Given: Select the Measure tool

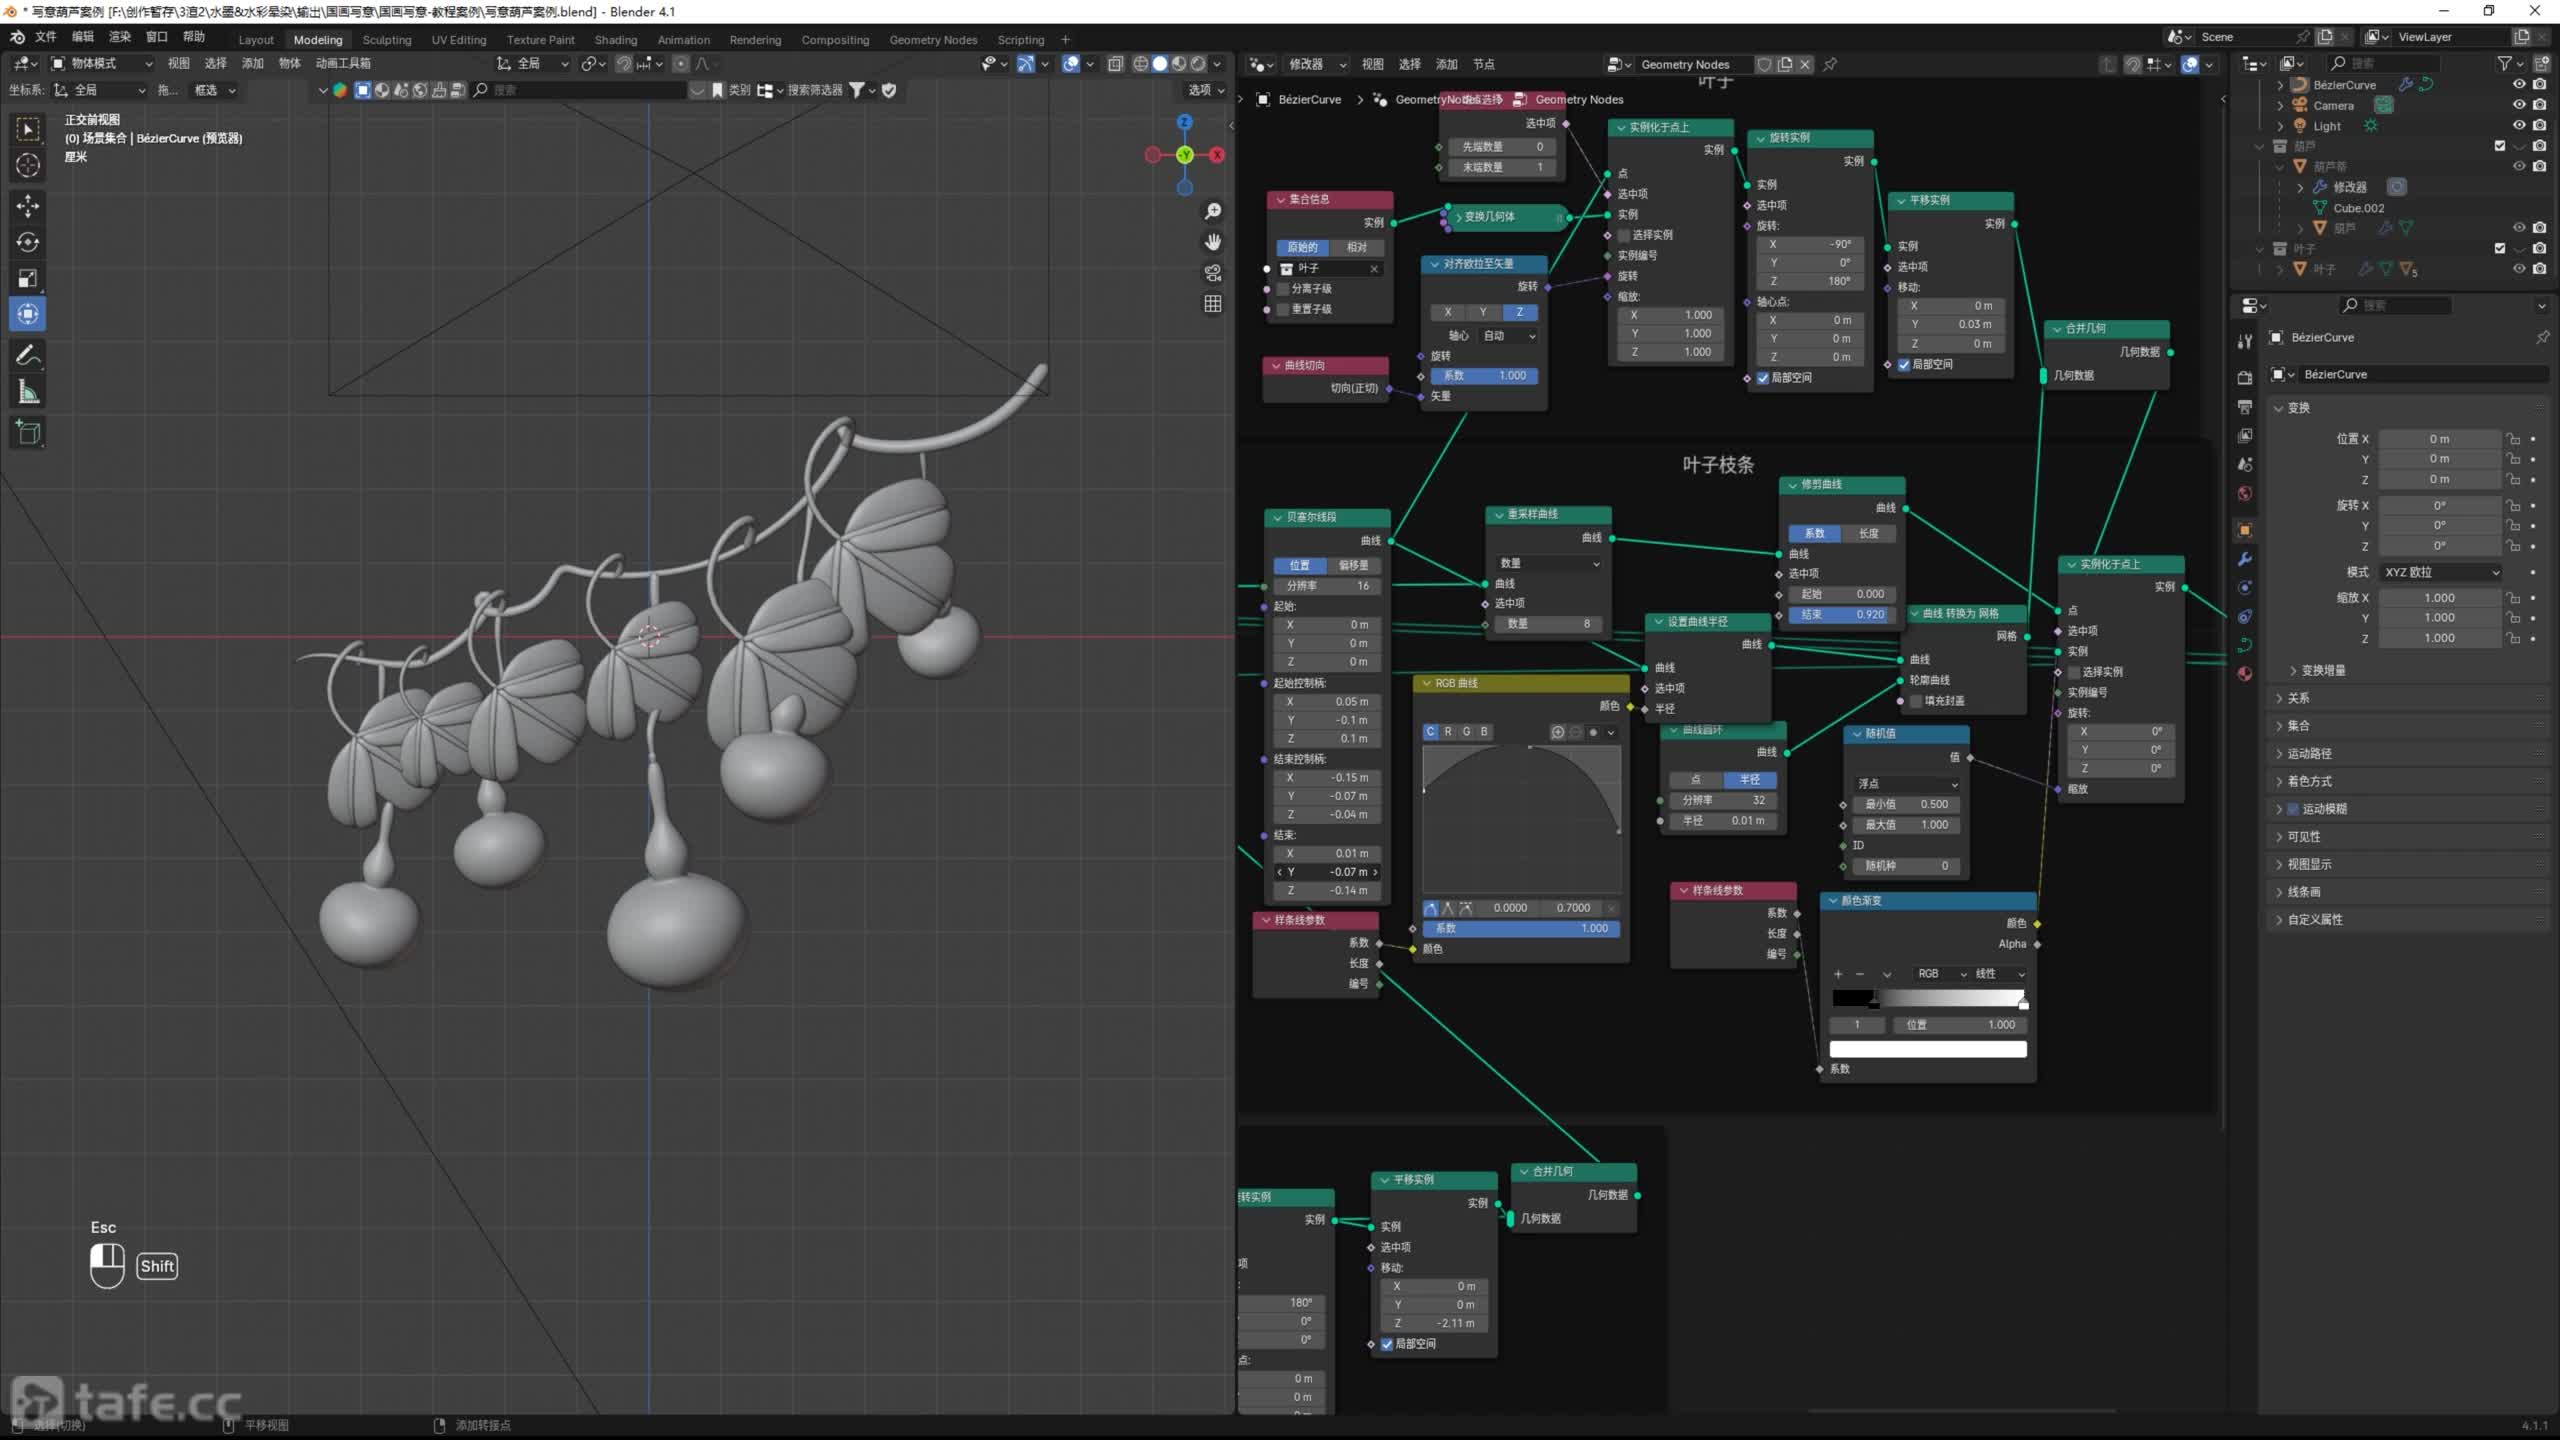Looking at the screenshot, I should [28, 393].
